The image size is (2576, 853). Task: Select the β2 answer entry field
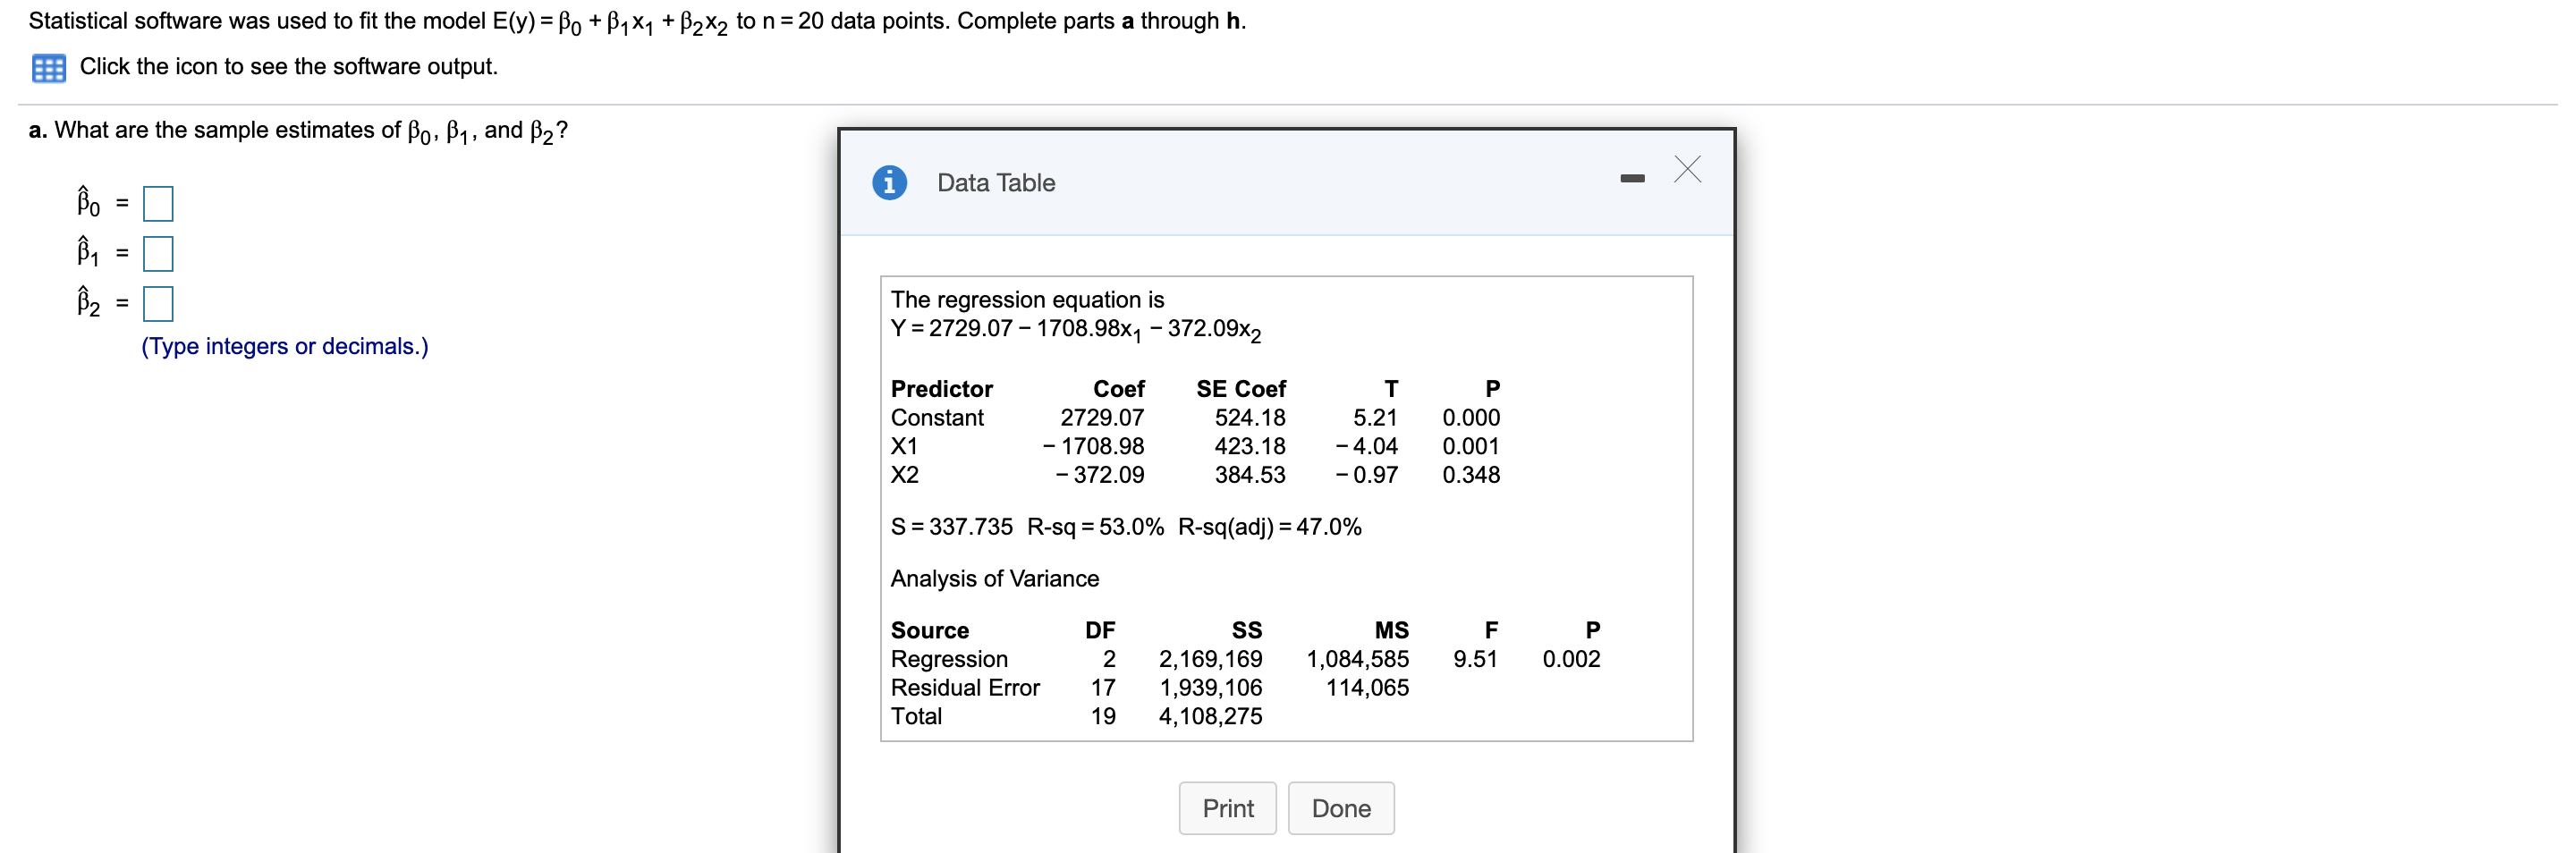(159, 304)
